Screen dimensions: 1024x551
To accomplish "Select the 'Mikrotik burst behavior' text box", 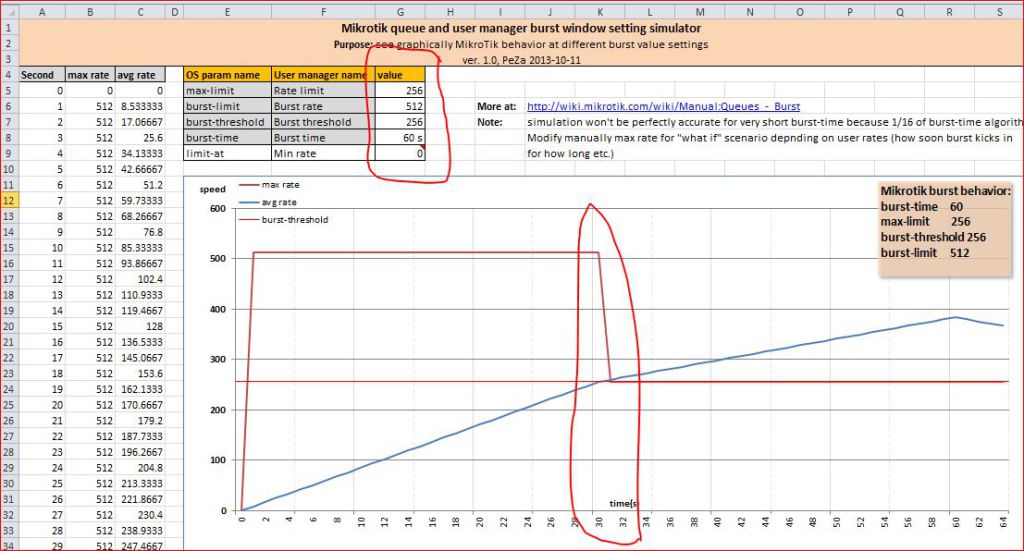I will pos(944,222).
